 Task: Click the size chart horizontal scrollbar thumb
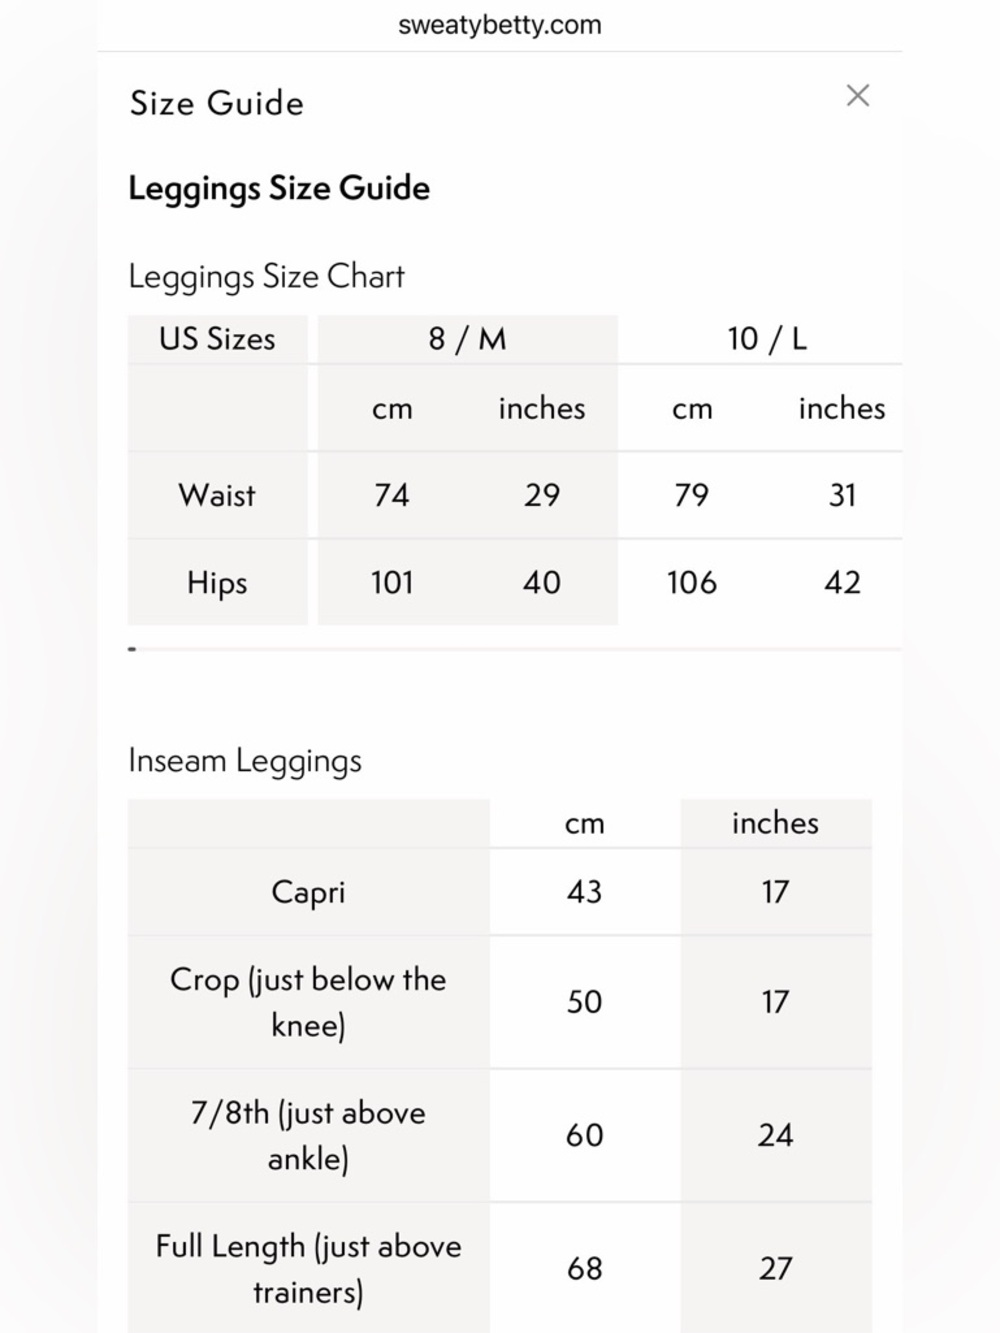tap(132, 649)
